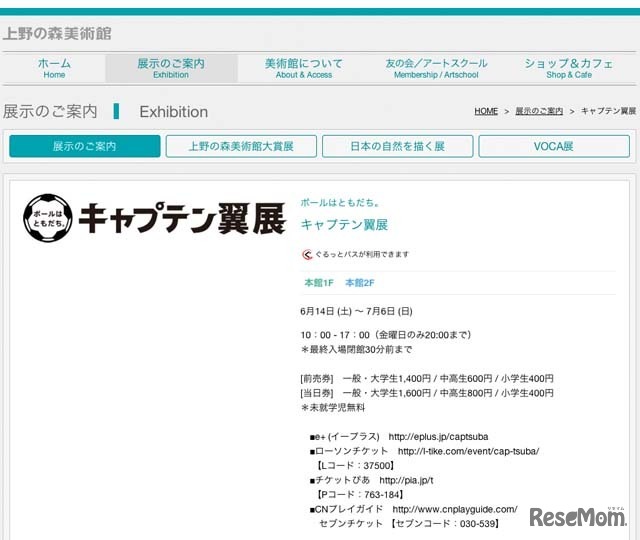Open ショップ&カフェ Shop & Cafe menu

[569, 68]
